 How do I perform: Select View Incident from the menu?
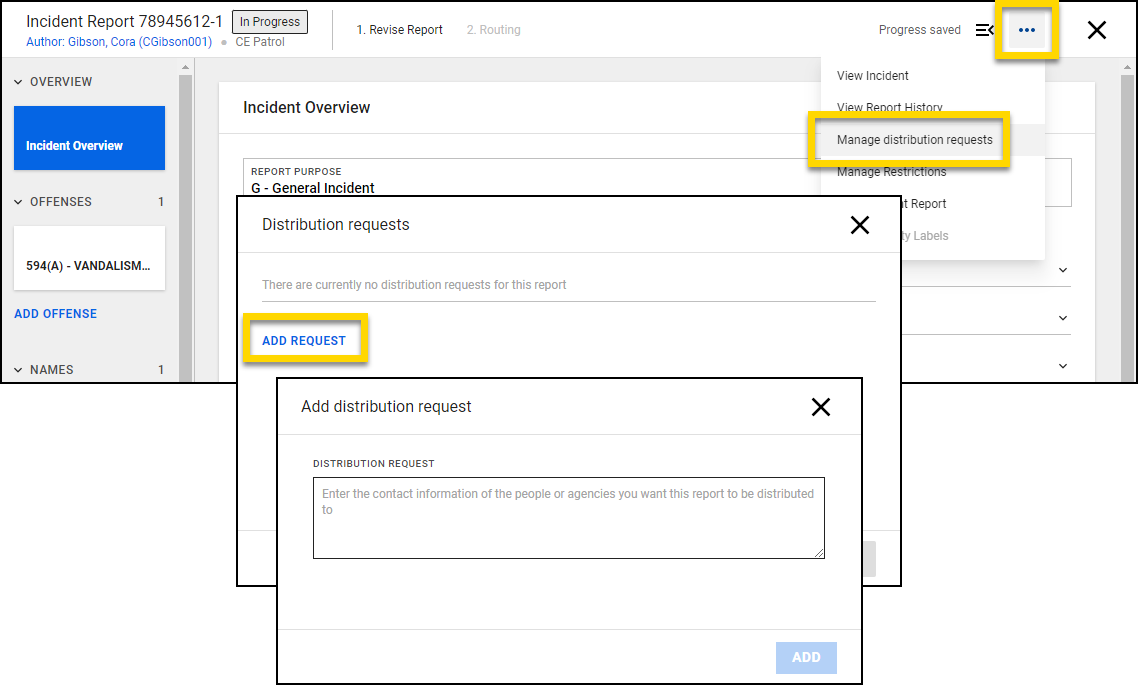[x=872, y=75]
